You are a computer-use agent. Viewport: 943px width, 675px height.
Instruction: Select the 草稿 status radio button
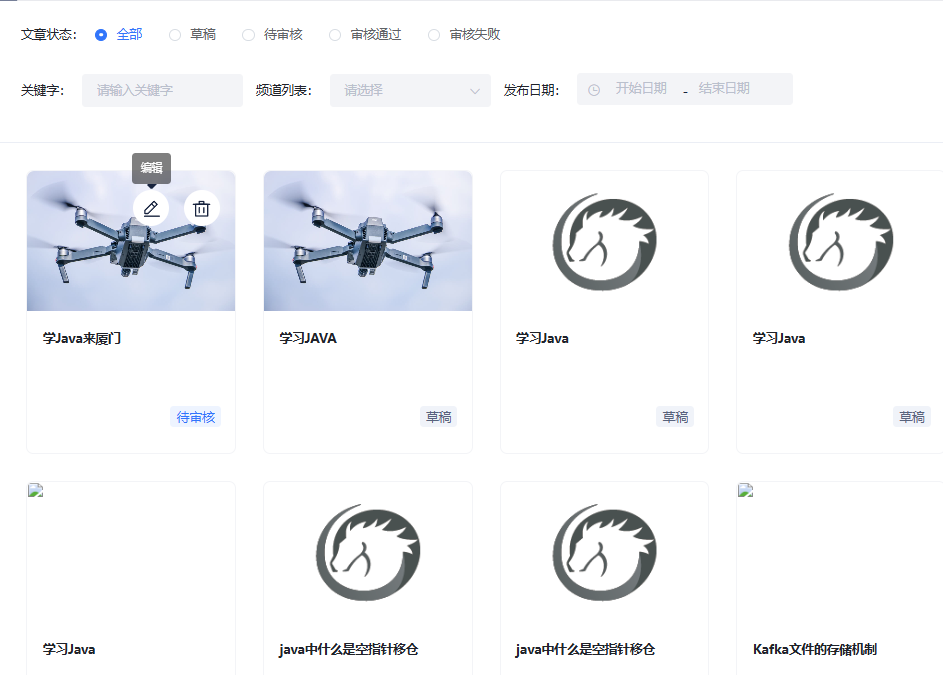(x=175, y=35)
